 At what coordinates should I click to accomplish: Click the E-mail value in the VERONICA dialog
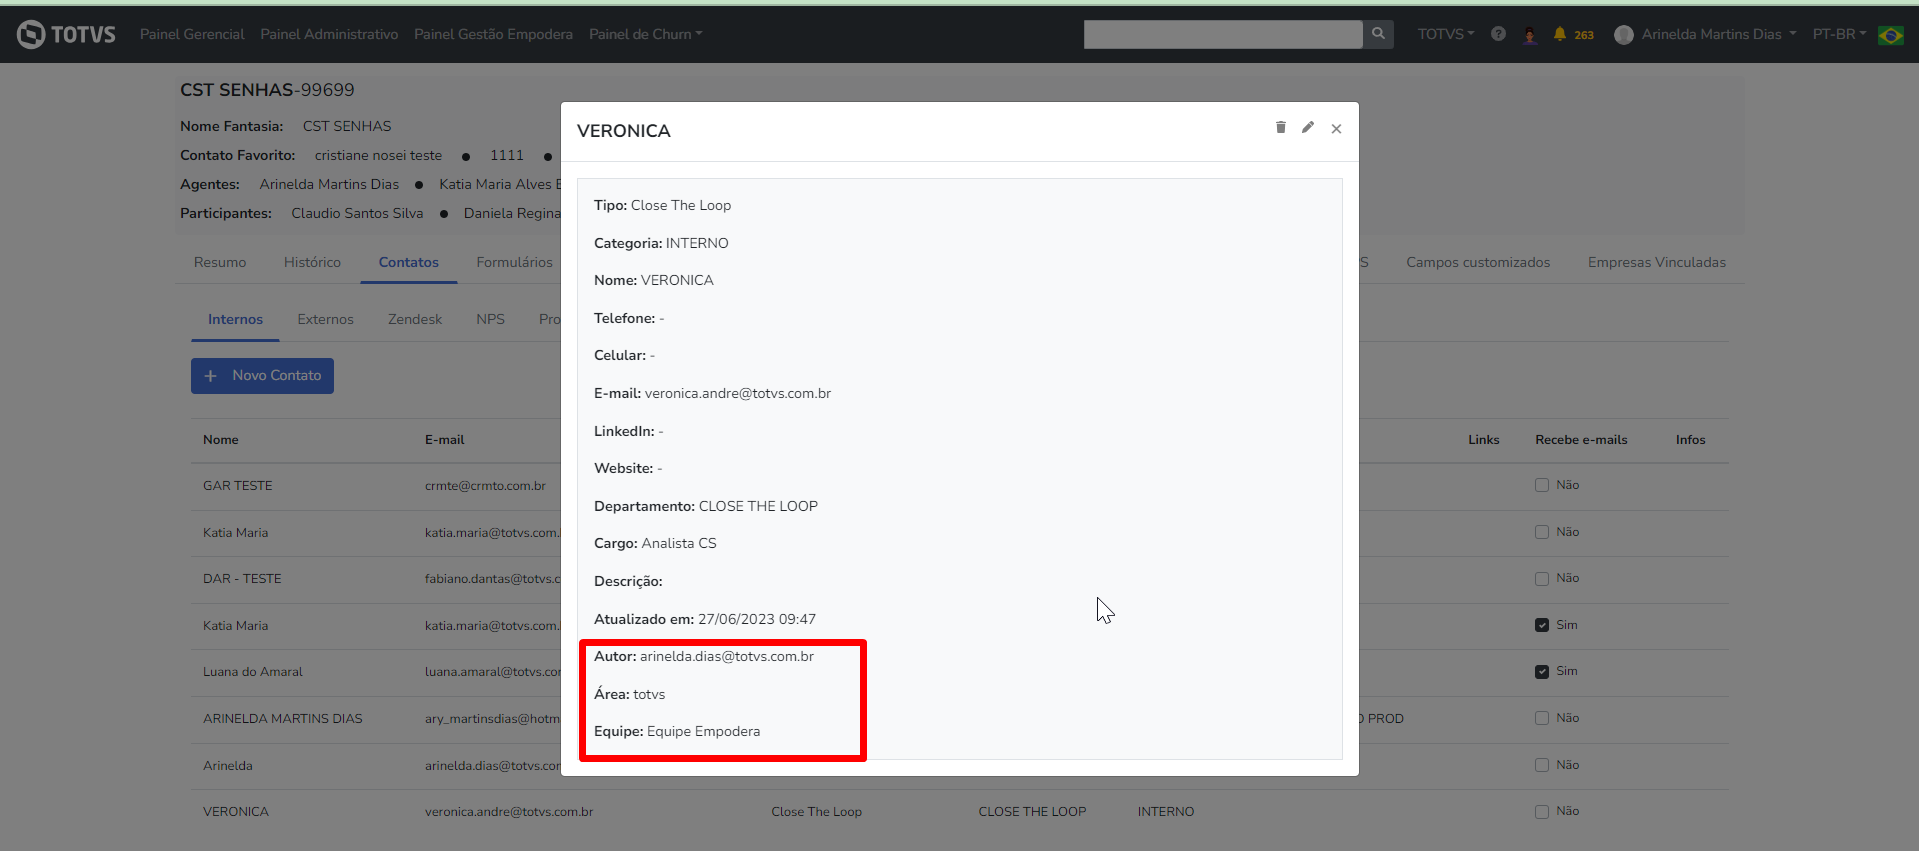coord(738,393)
